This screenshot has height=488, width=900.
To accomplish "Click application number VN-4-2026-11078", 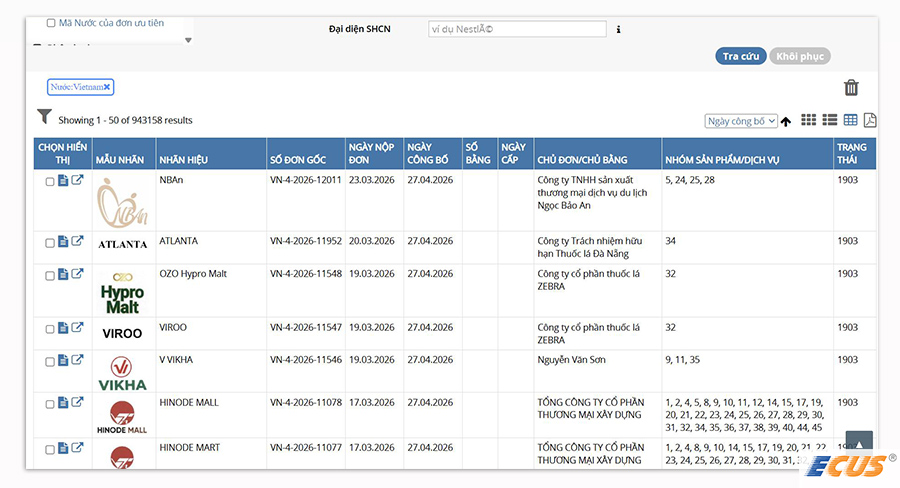I will [x=305, y=402].
